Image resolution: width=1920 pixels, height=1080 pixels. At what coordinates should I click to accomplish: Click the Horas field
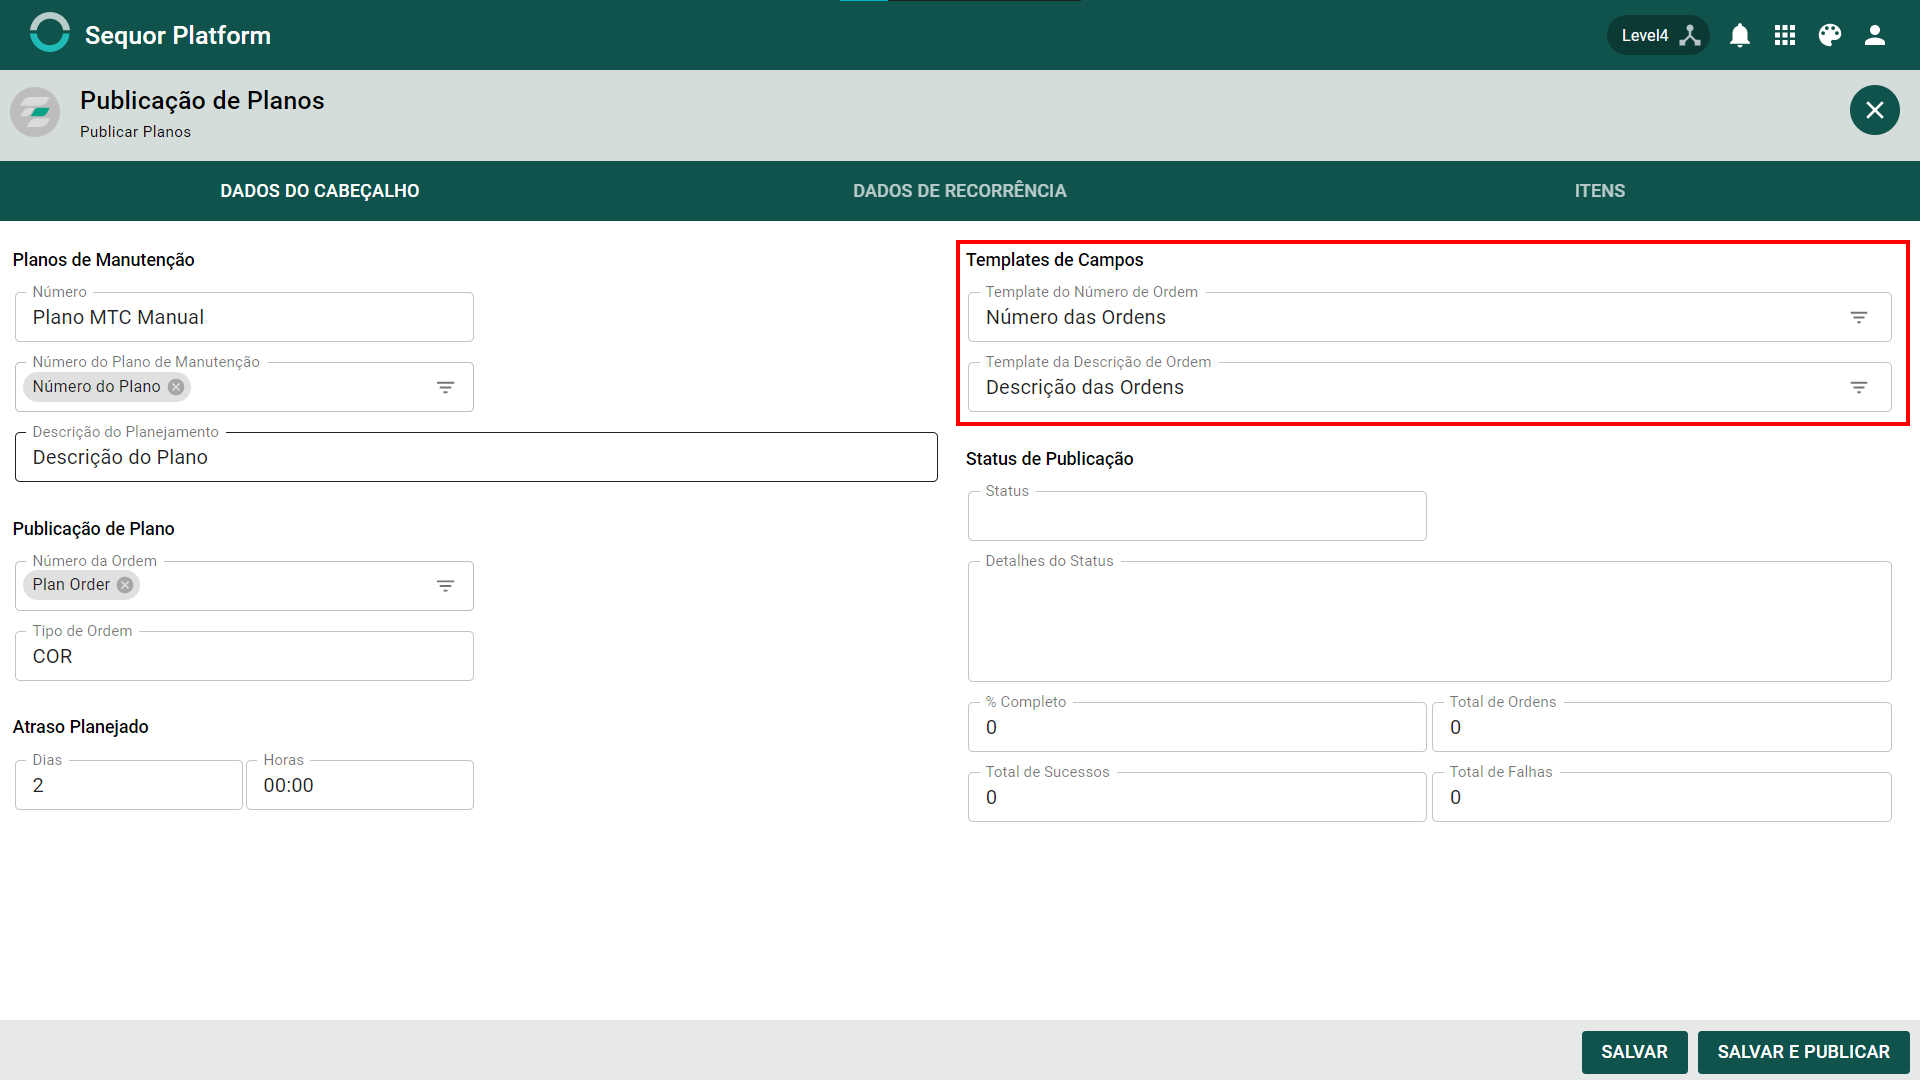point(360,785)
